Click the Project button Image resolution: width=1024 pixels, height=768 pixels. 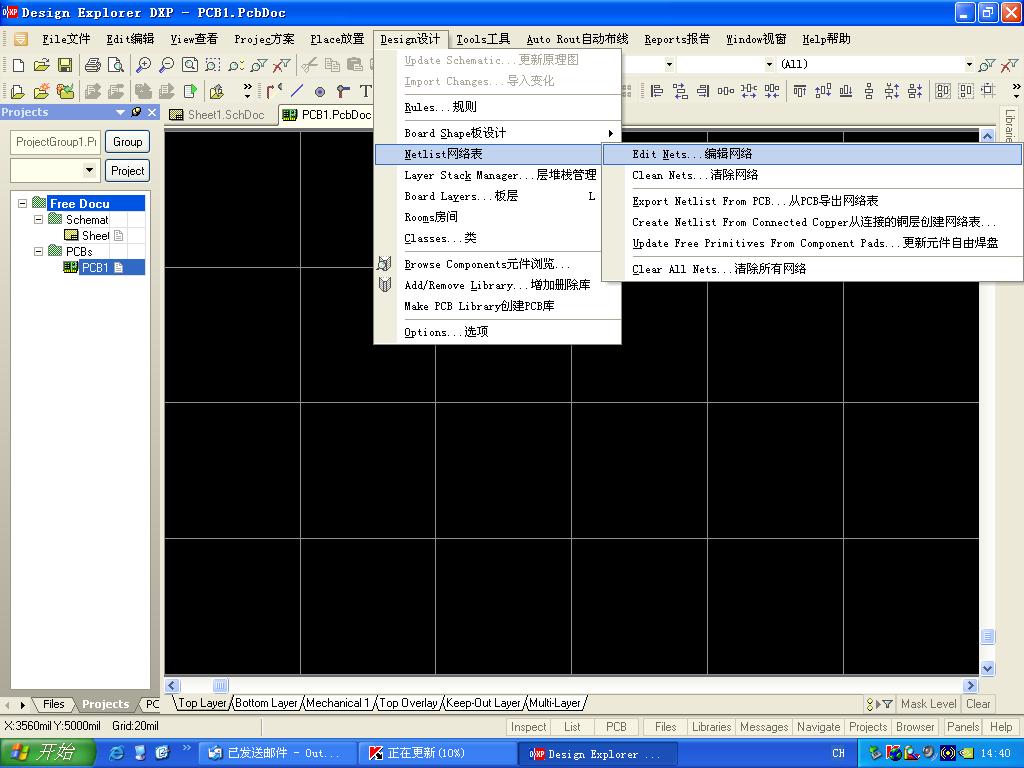[x=127, y=171]
